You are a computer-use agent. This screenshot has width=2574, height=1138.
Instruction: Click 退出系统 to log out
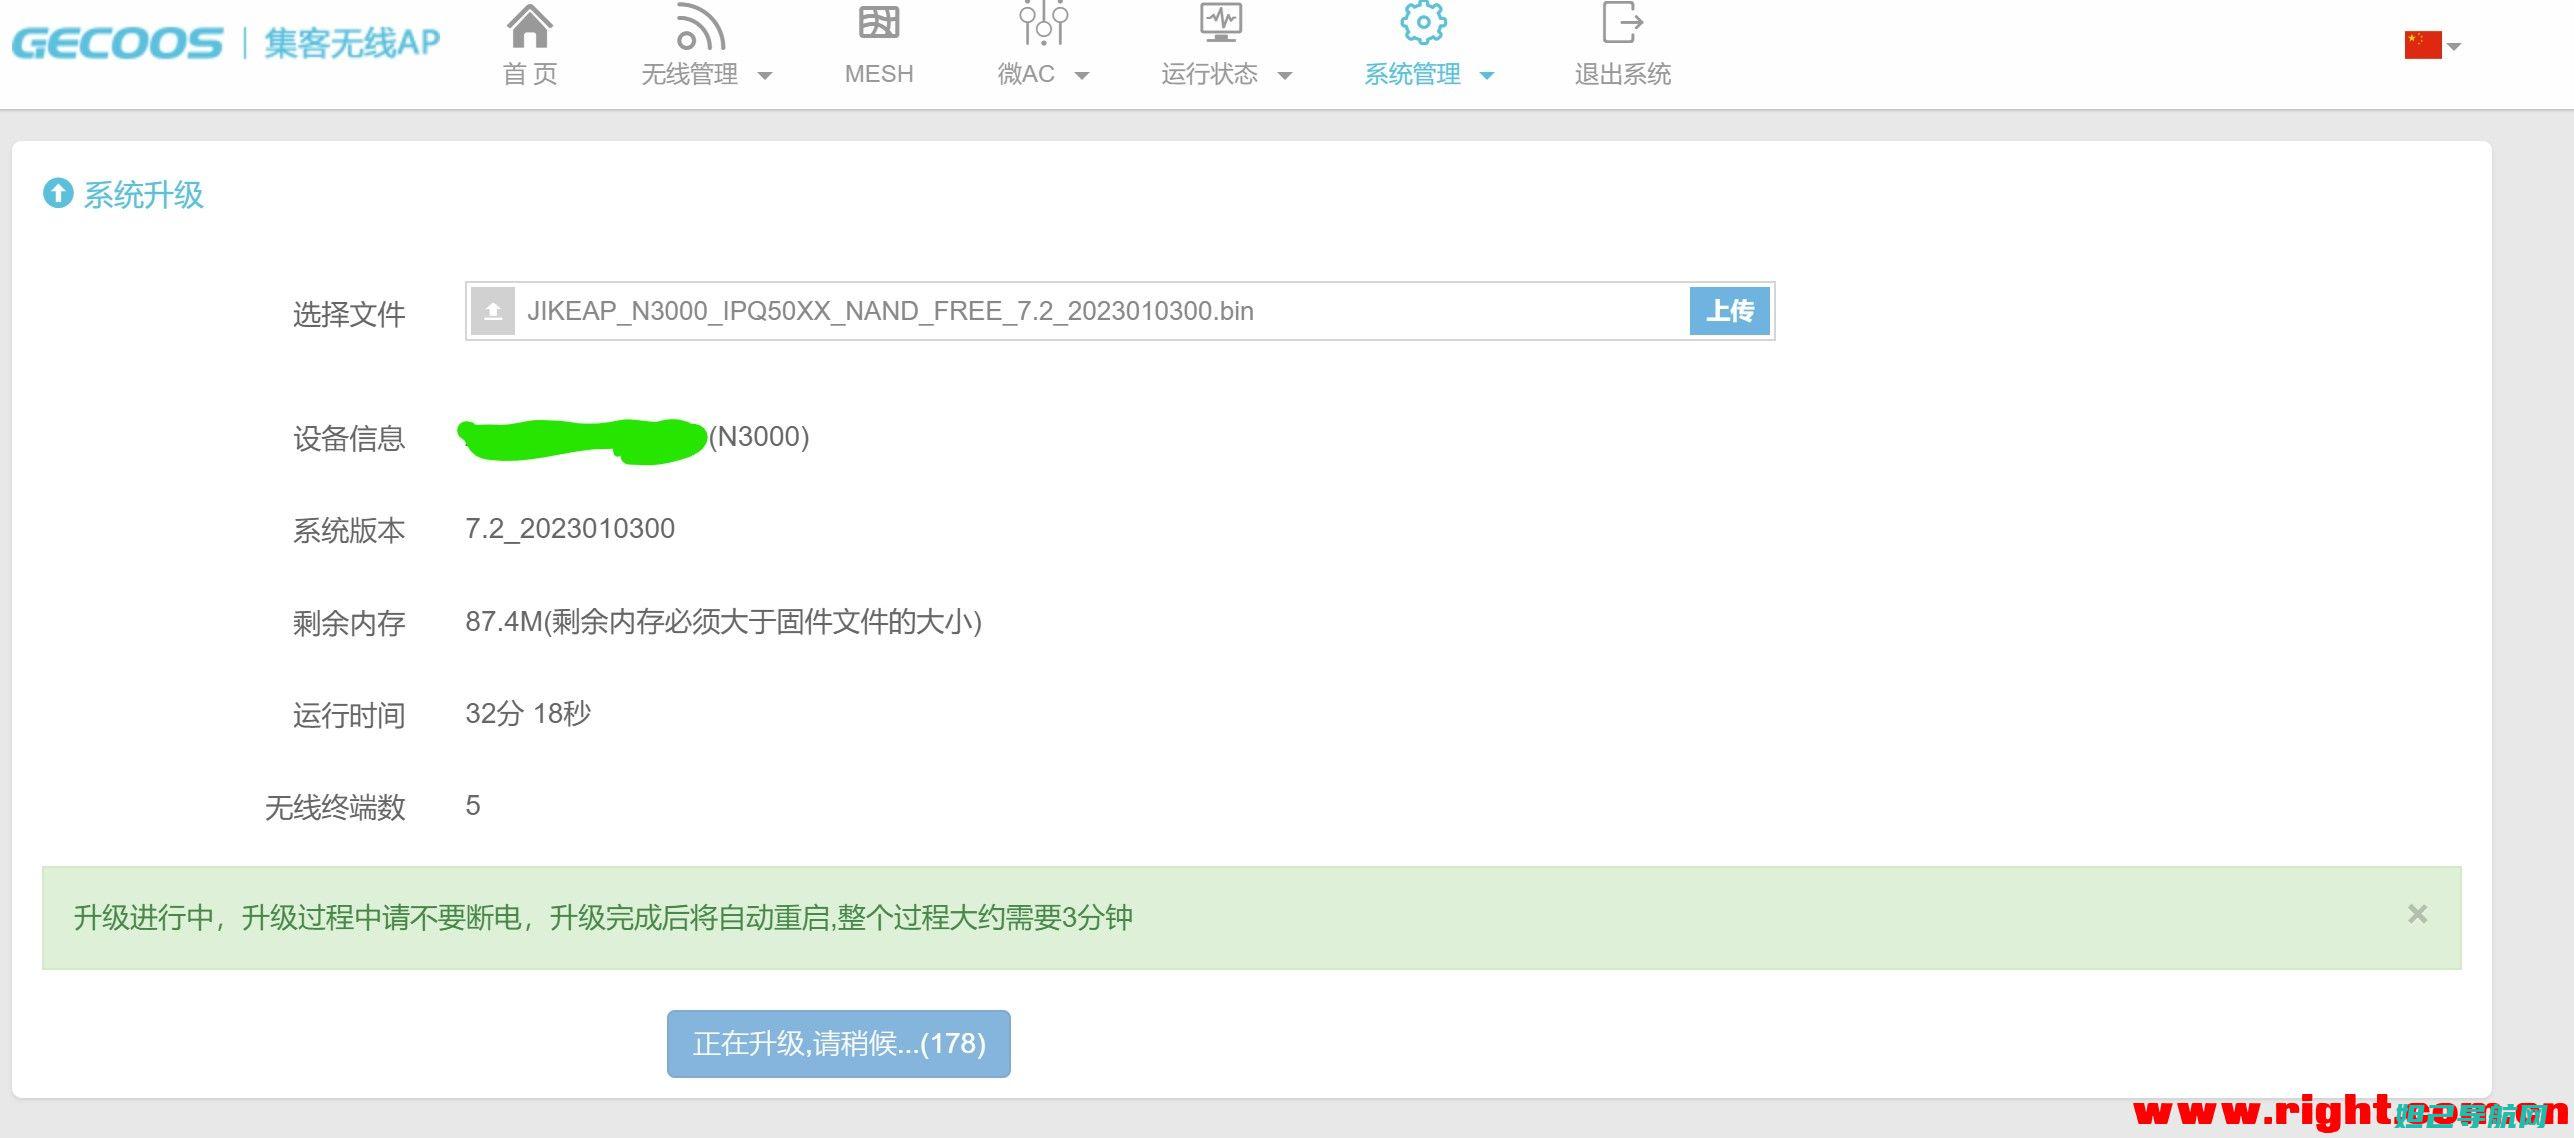1622,74
